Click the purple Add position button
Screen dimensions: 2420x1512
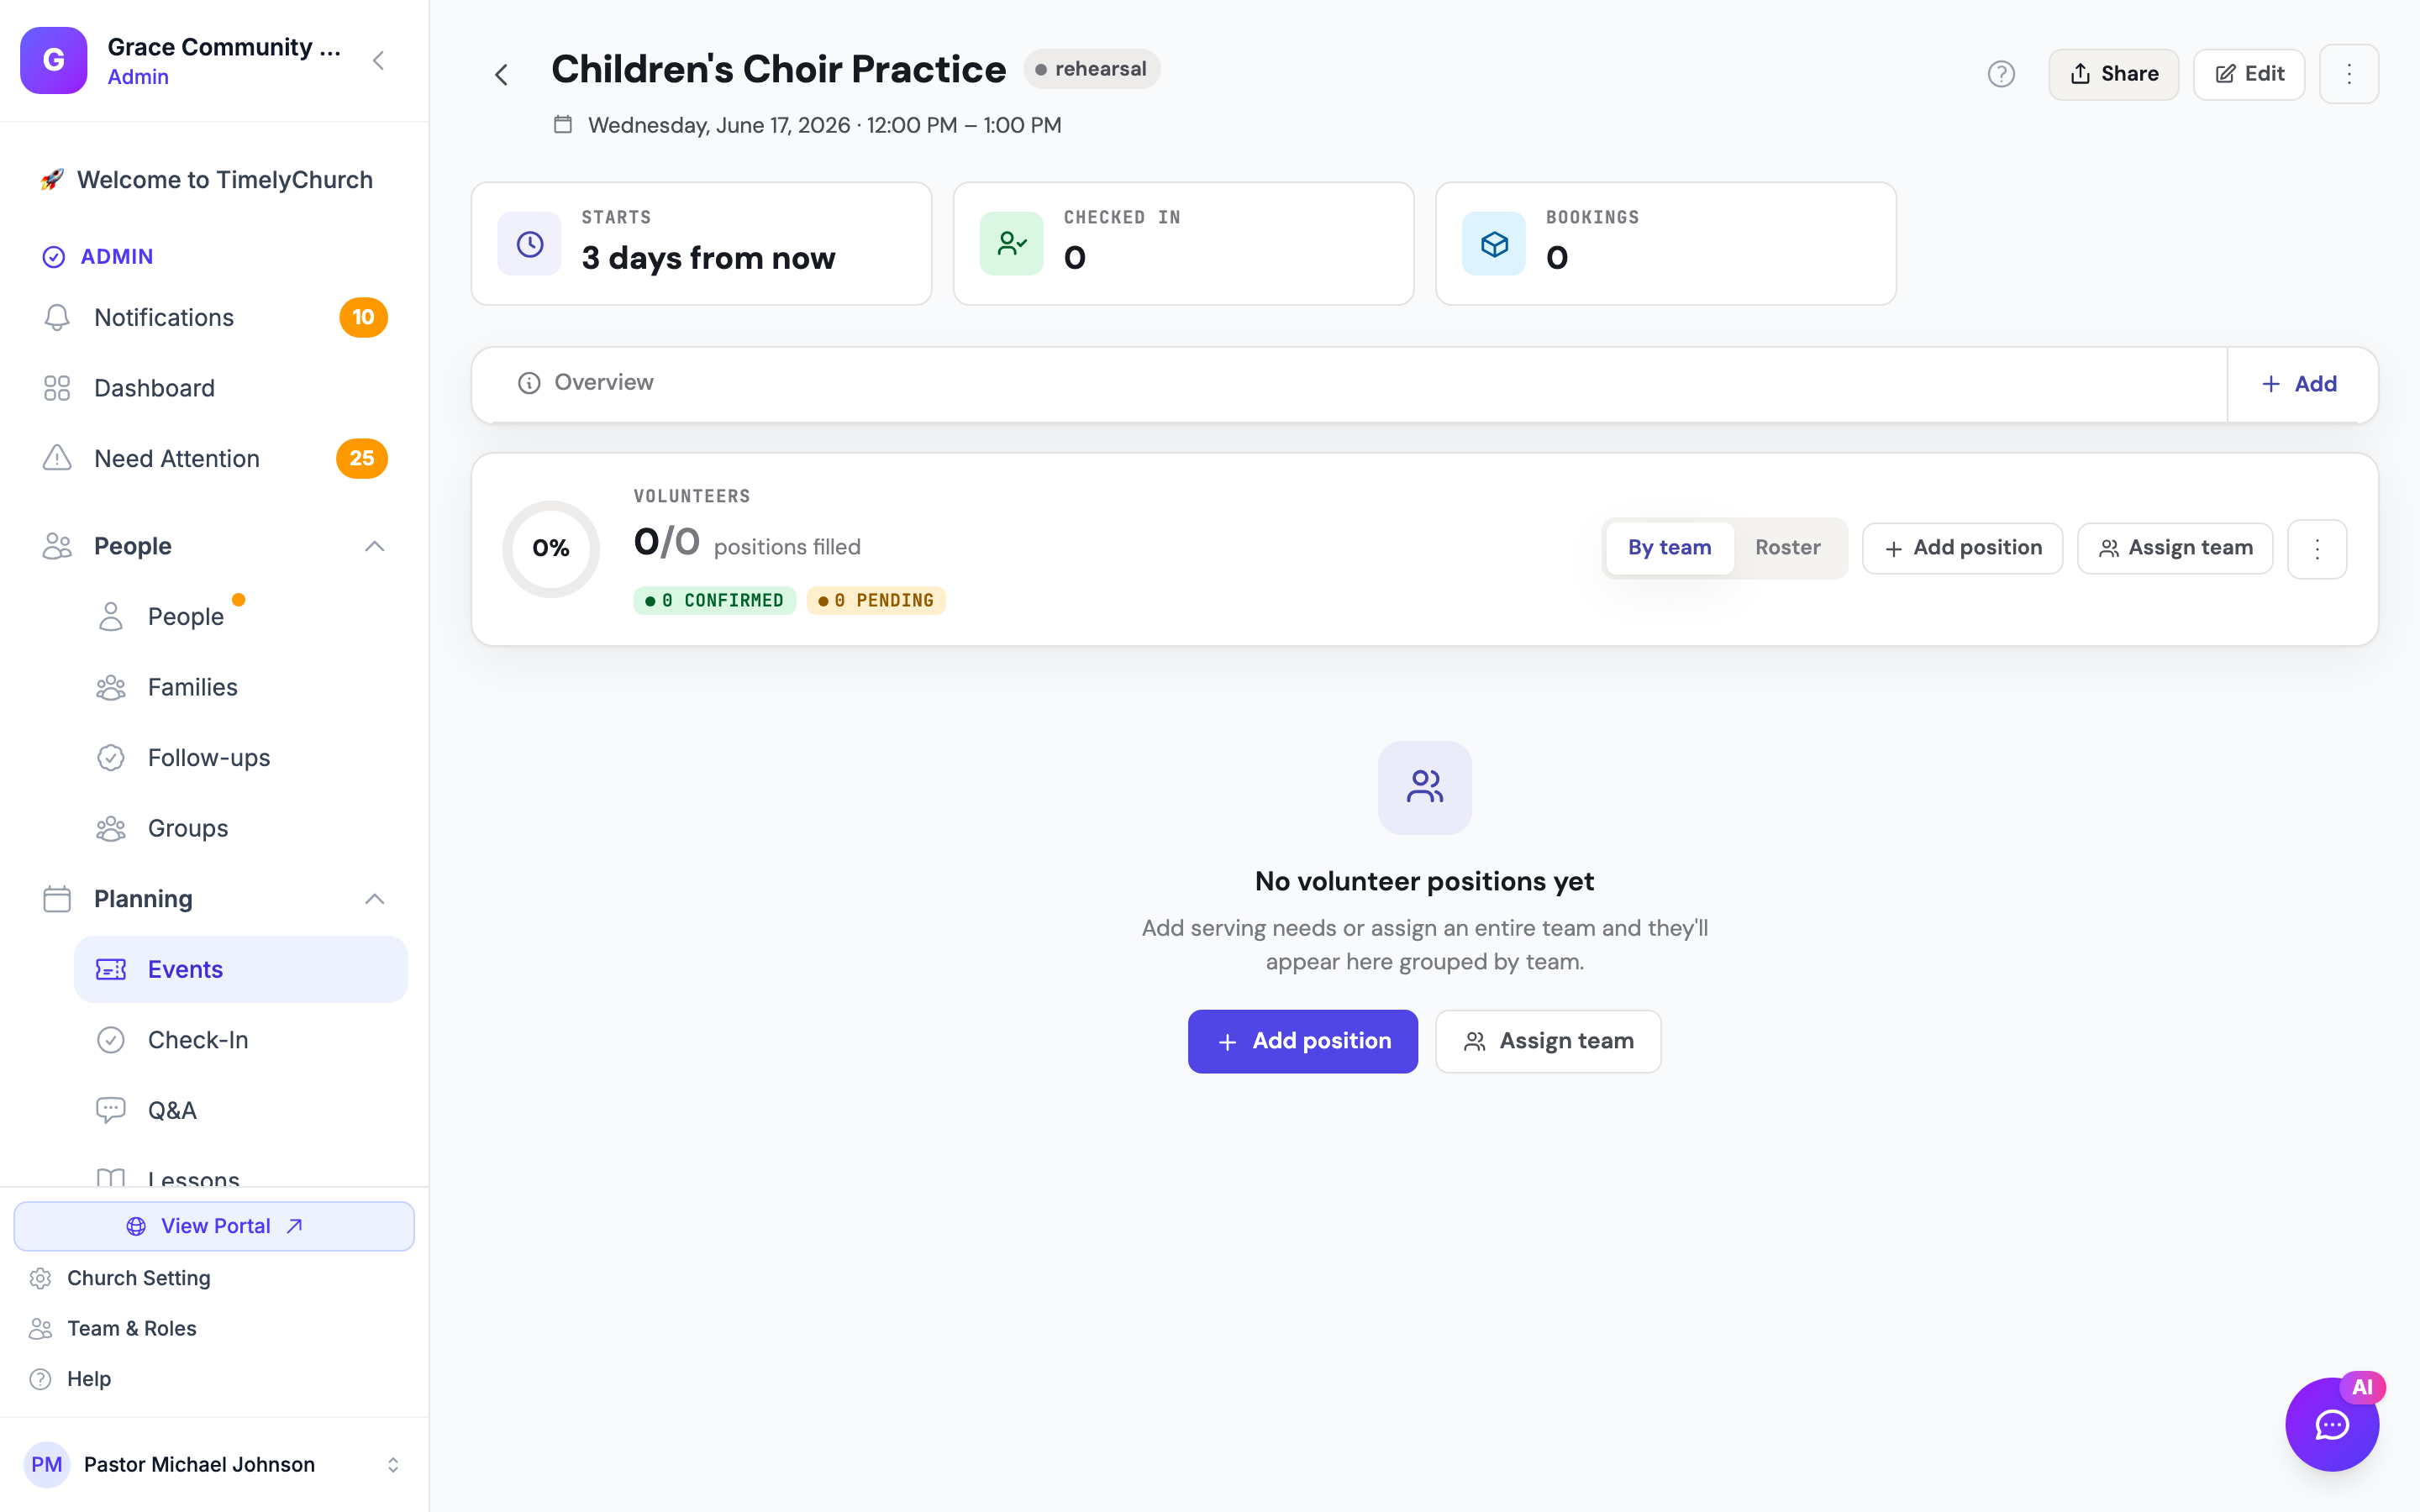click(x=1303, y=1041)
